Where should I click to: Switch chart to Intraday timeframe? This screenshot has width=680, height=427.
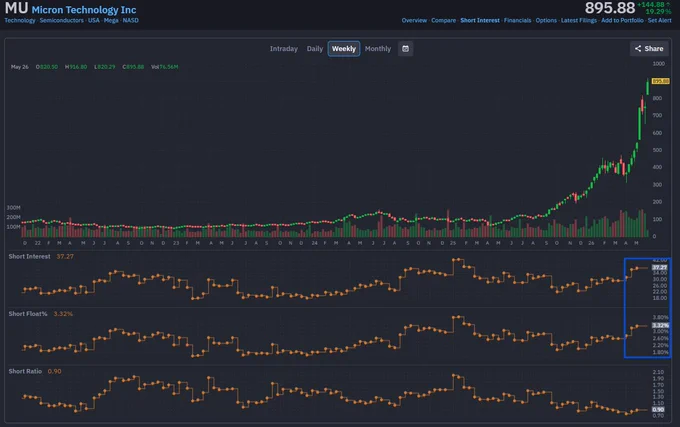coord(284,49)
